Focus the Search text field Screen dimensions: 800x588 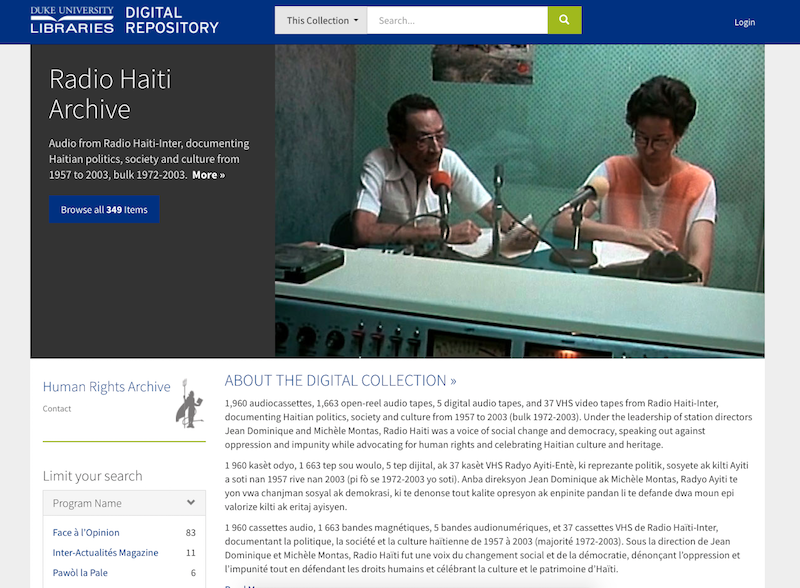[458, 20]
